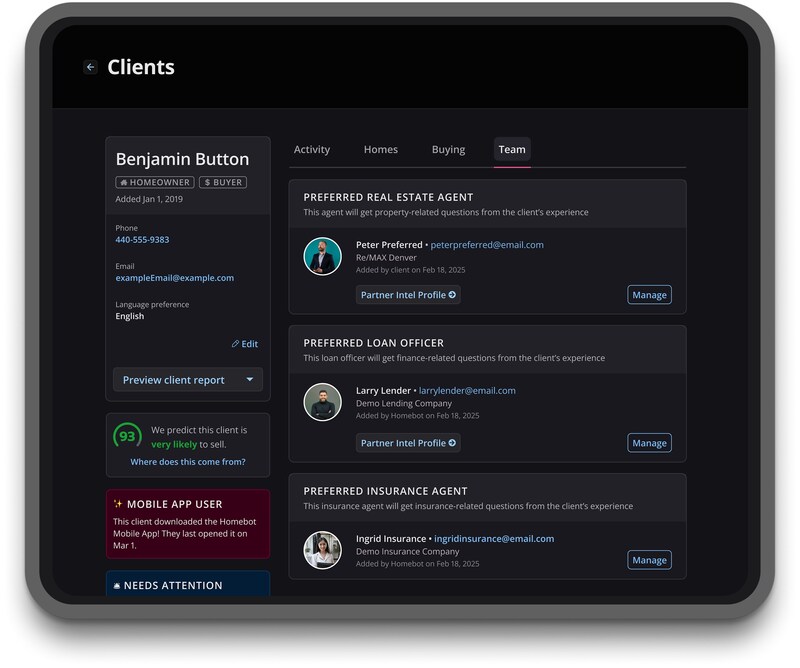Switch to the Activity tab
This screenshot has width=800, height=668.
[312, 150]
